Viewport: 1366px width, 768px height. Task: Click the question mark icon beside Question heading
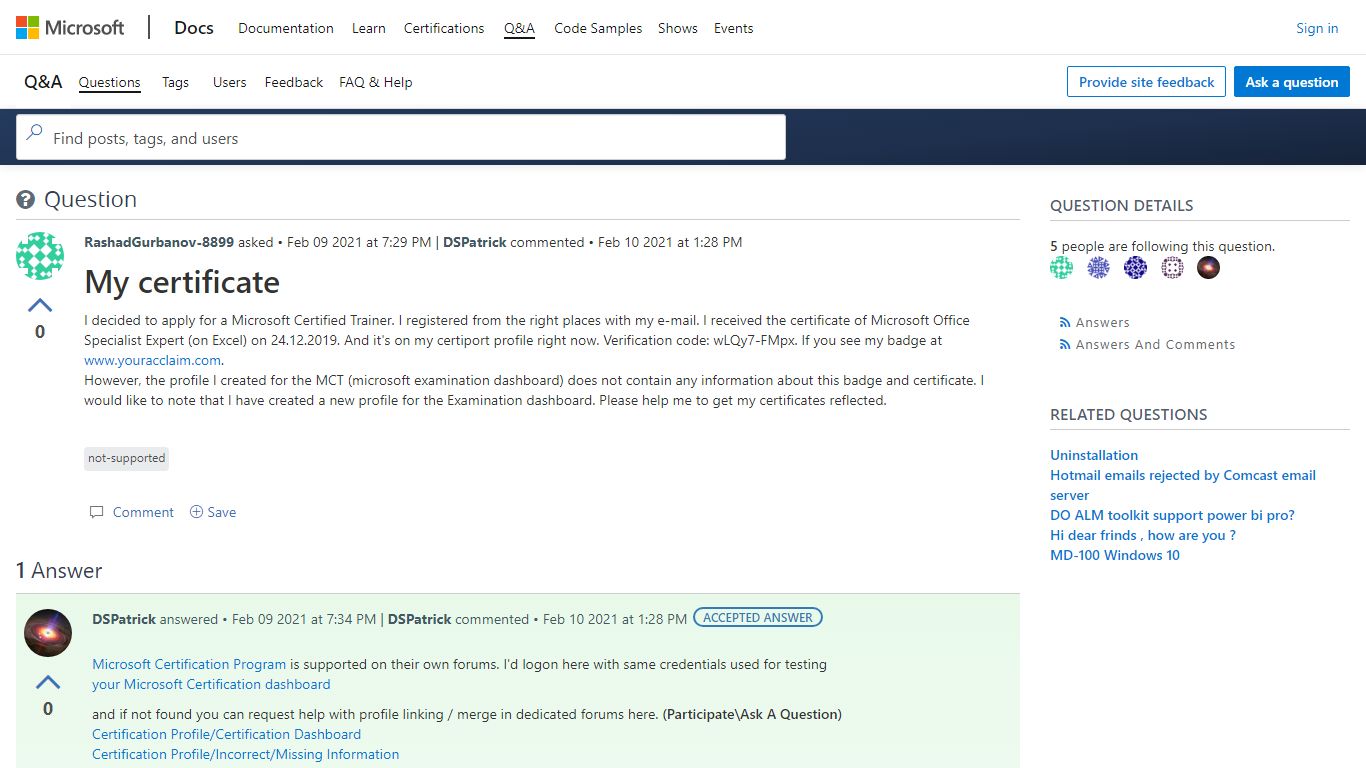26,200
